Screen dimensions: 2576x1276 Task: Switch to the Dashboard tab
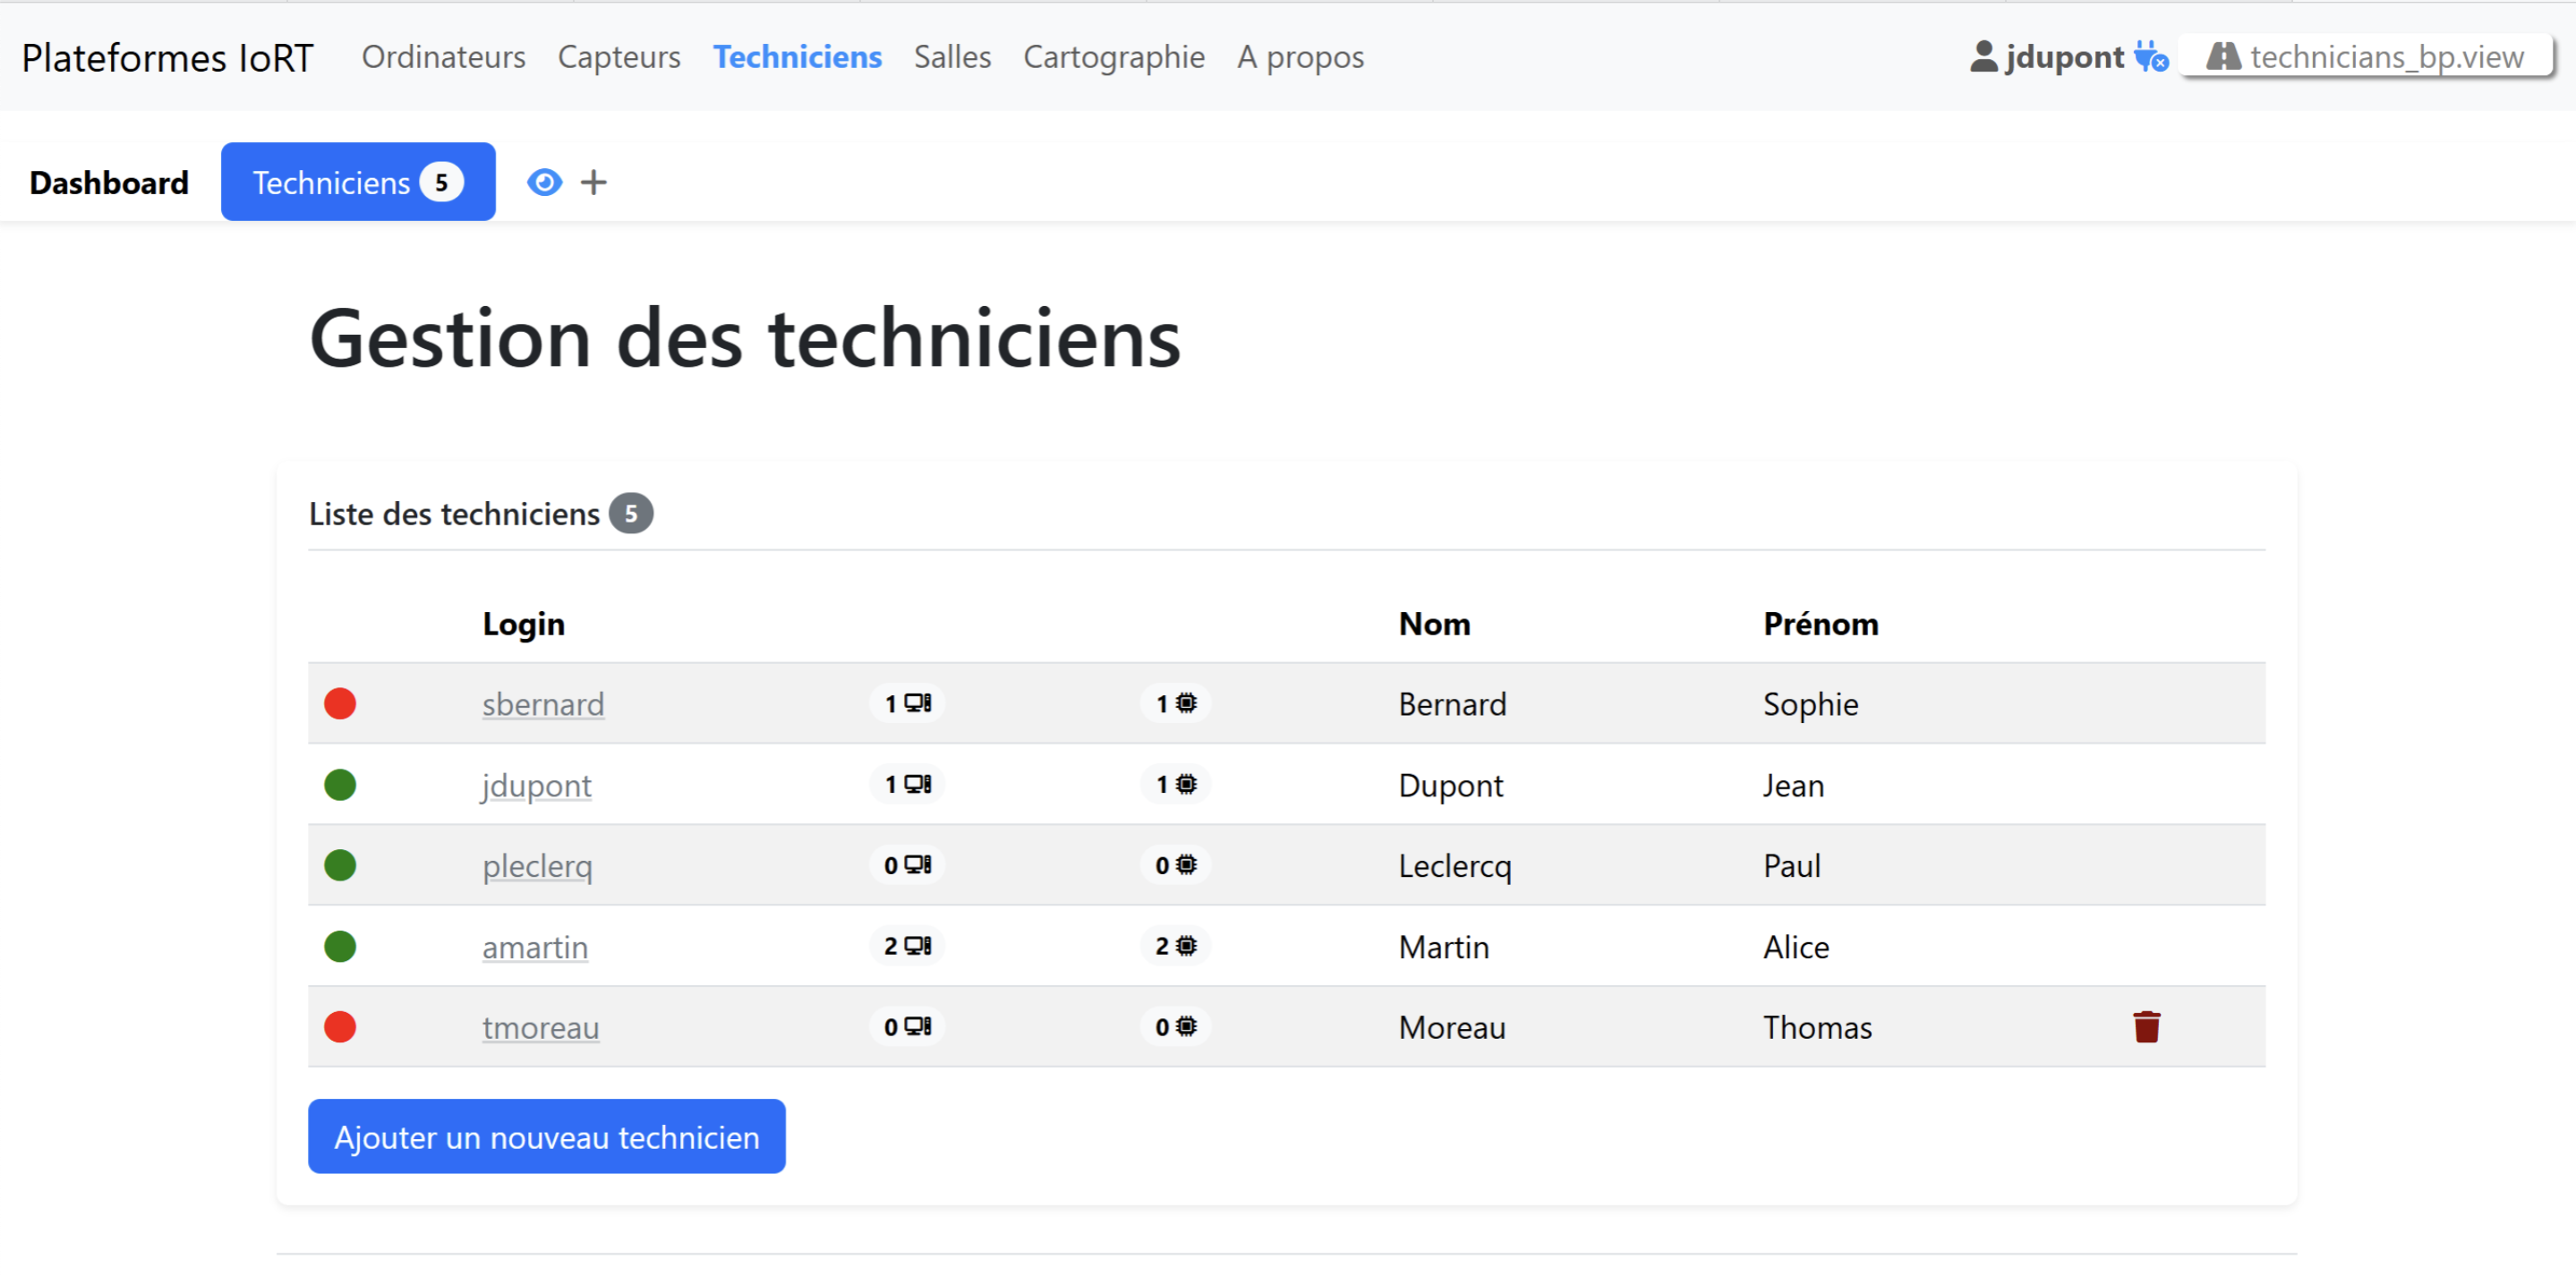click(109, 182)
